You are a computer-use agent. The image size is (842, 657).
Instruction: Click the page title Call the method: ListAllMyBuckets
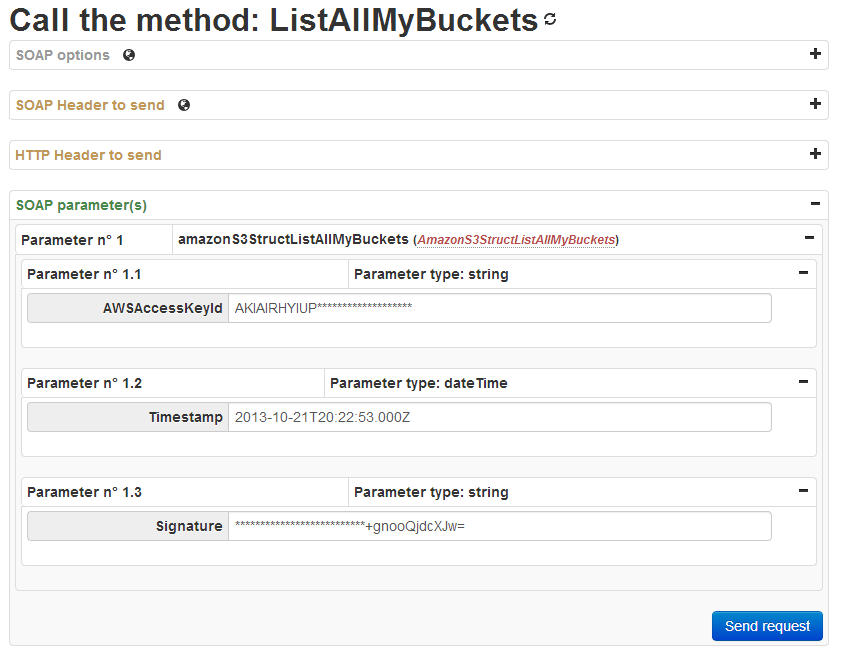click(x=274, y=20)
